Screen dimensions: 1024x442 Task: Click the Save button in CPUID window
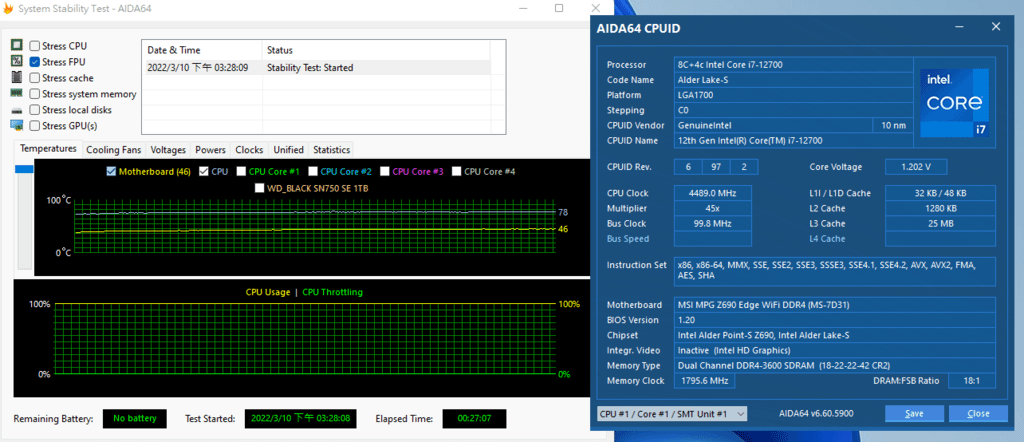(914, 414)
